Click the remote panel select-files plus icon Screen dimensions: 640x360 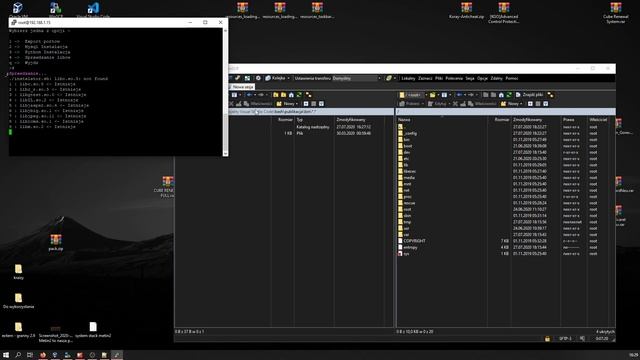click(530, 104)
